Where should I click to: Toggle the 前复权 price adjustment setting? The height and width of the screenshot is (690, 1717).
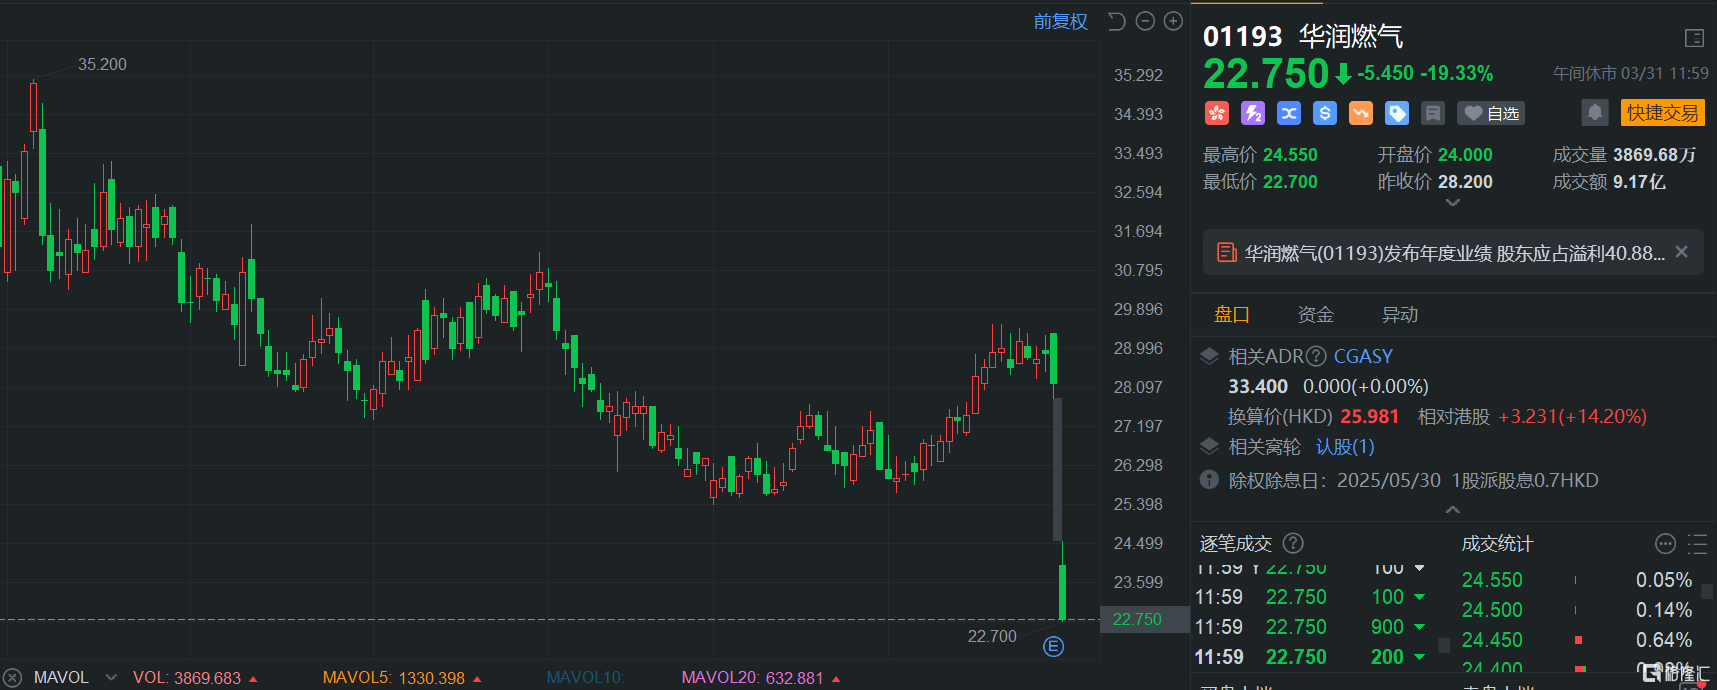click(1060, 21)
